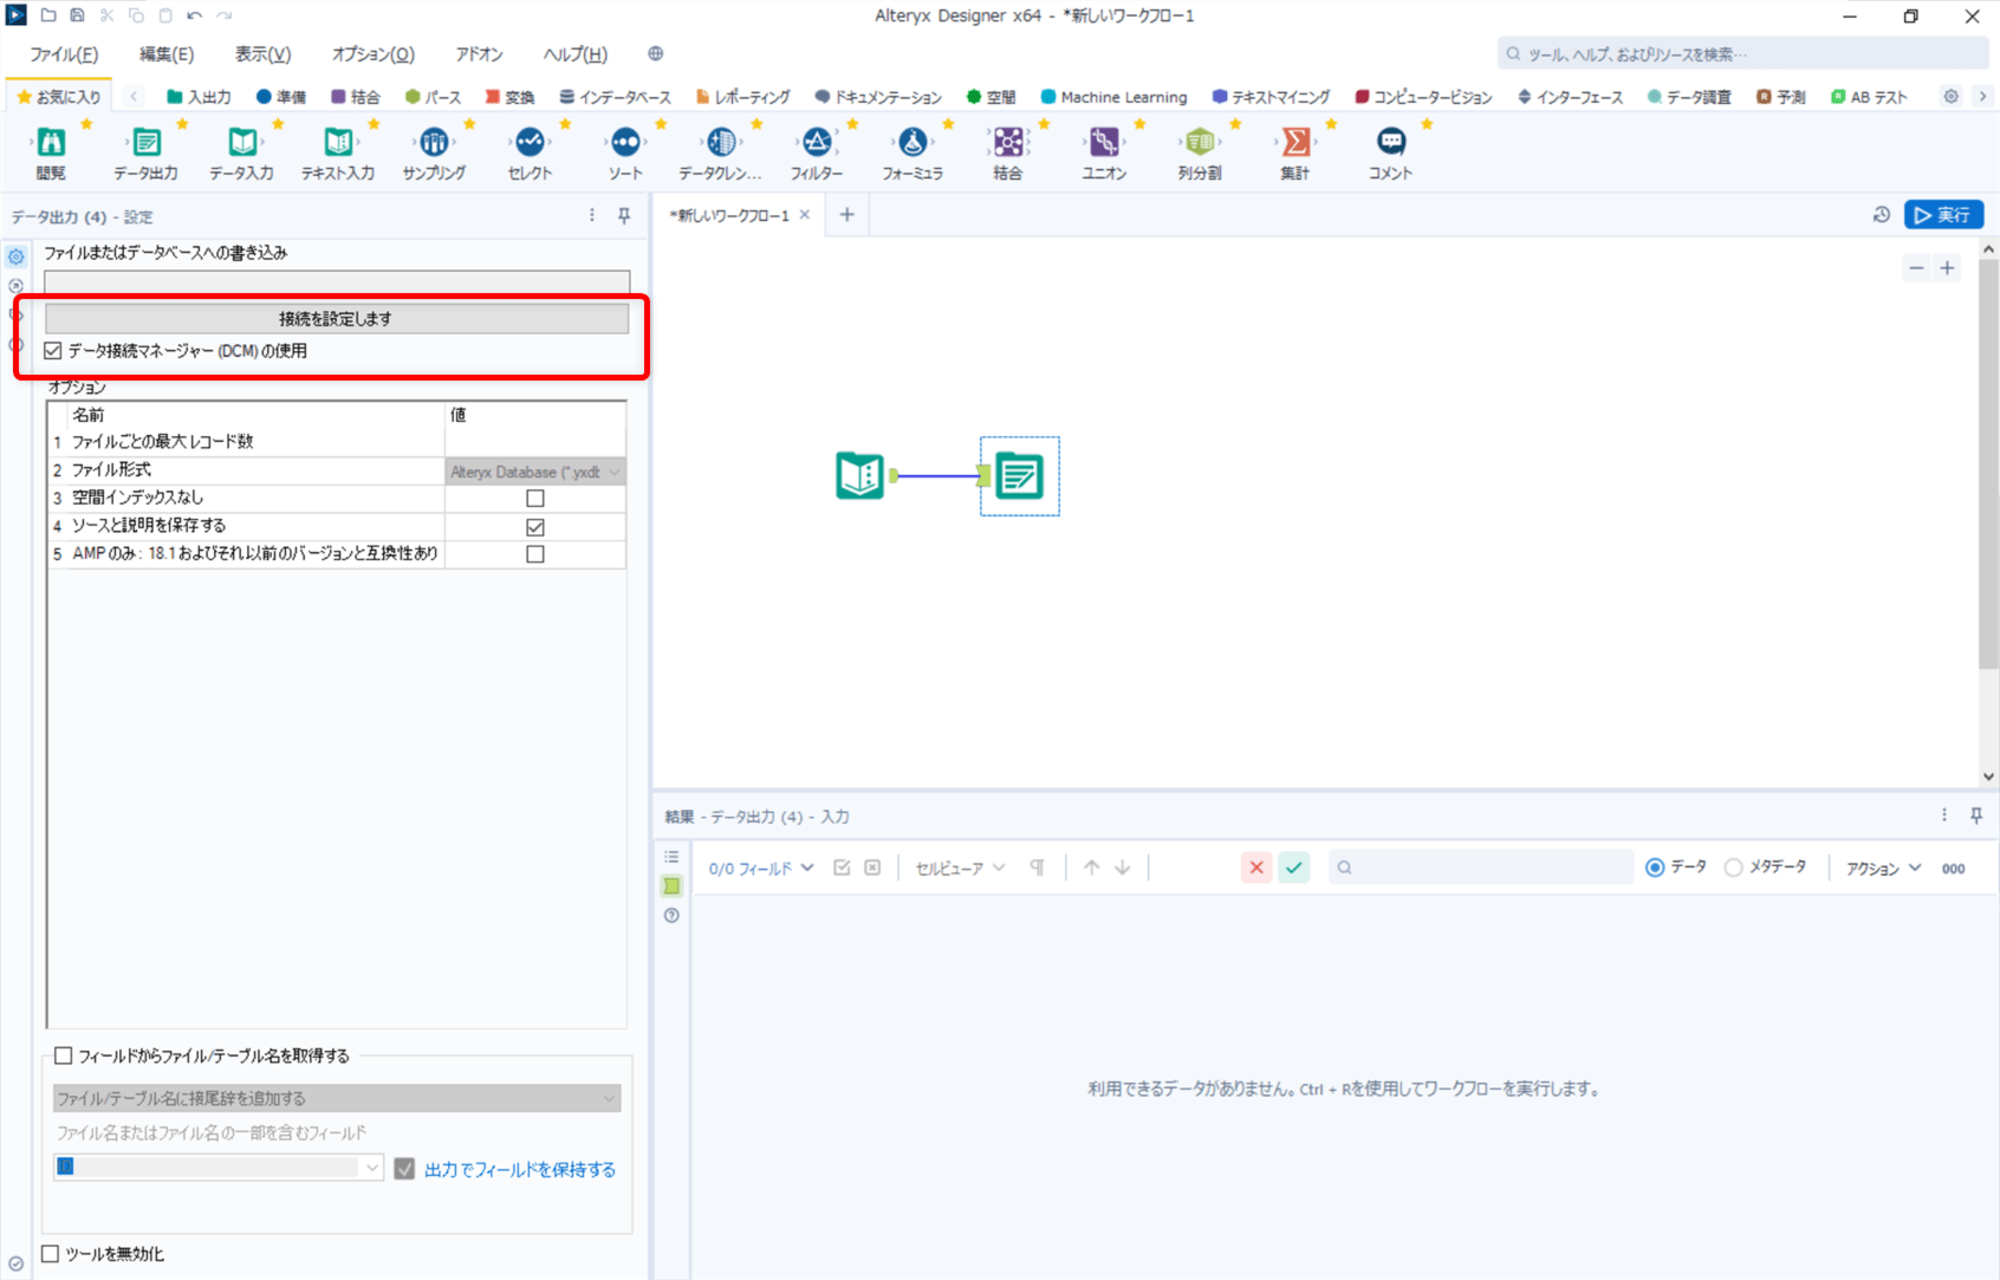This screenshot has width=2000, height=1280.
Task: Click the green checkmark in results toolbar
Action: [x=1294, y=867]
